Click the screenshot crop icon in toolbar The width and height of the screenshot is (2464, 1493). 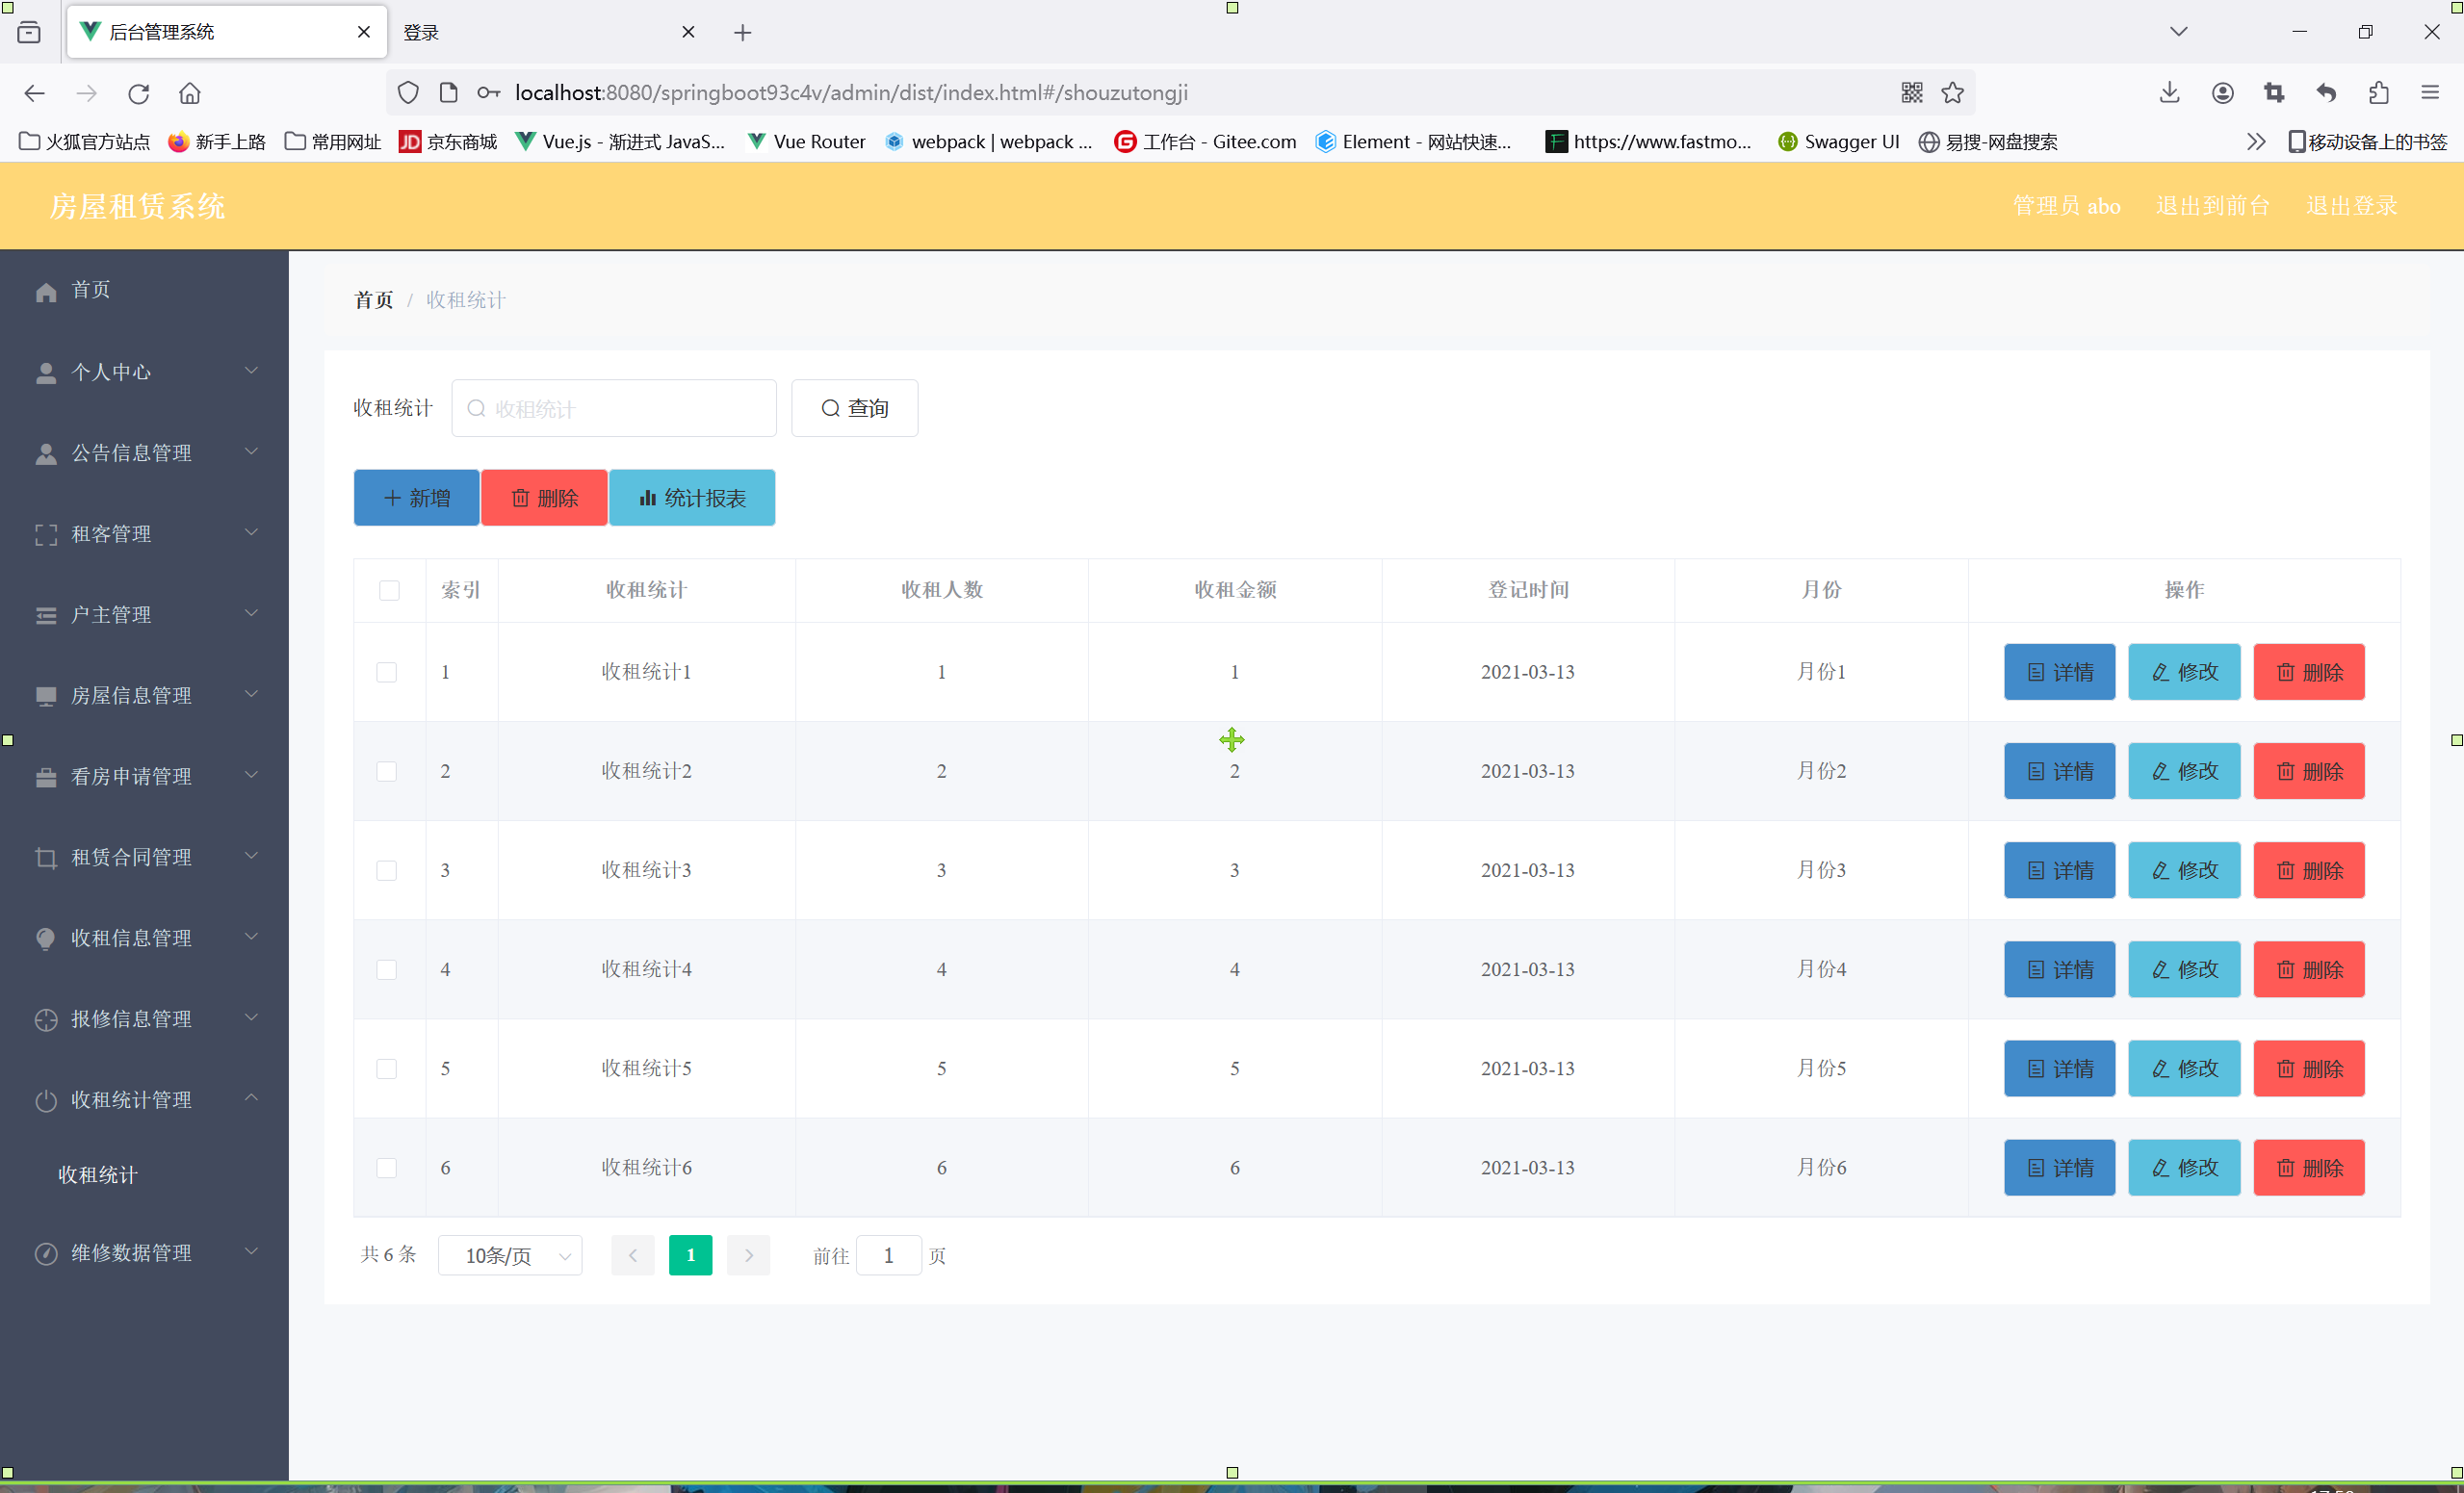2274,93
